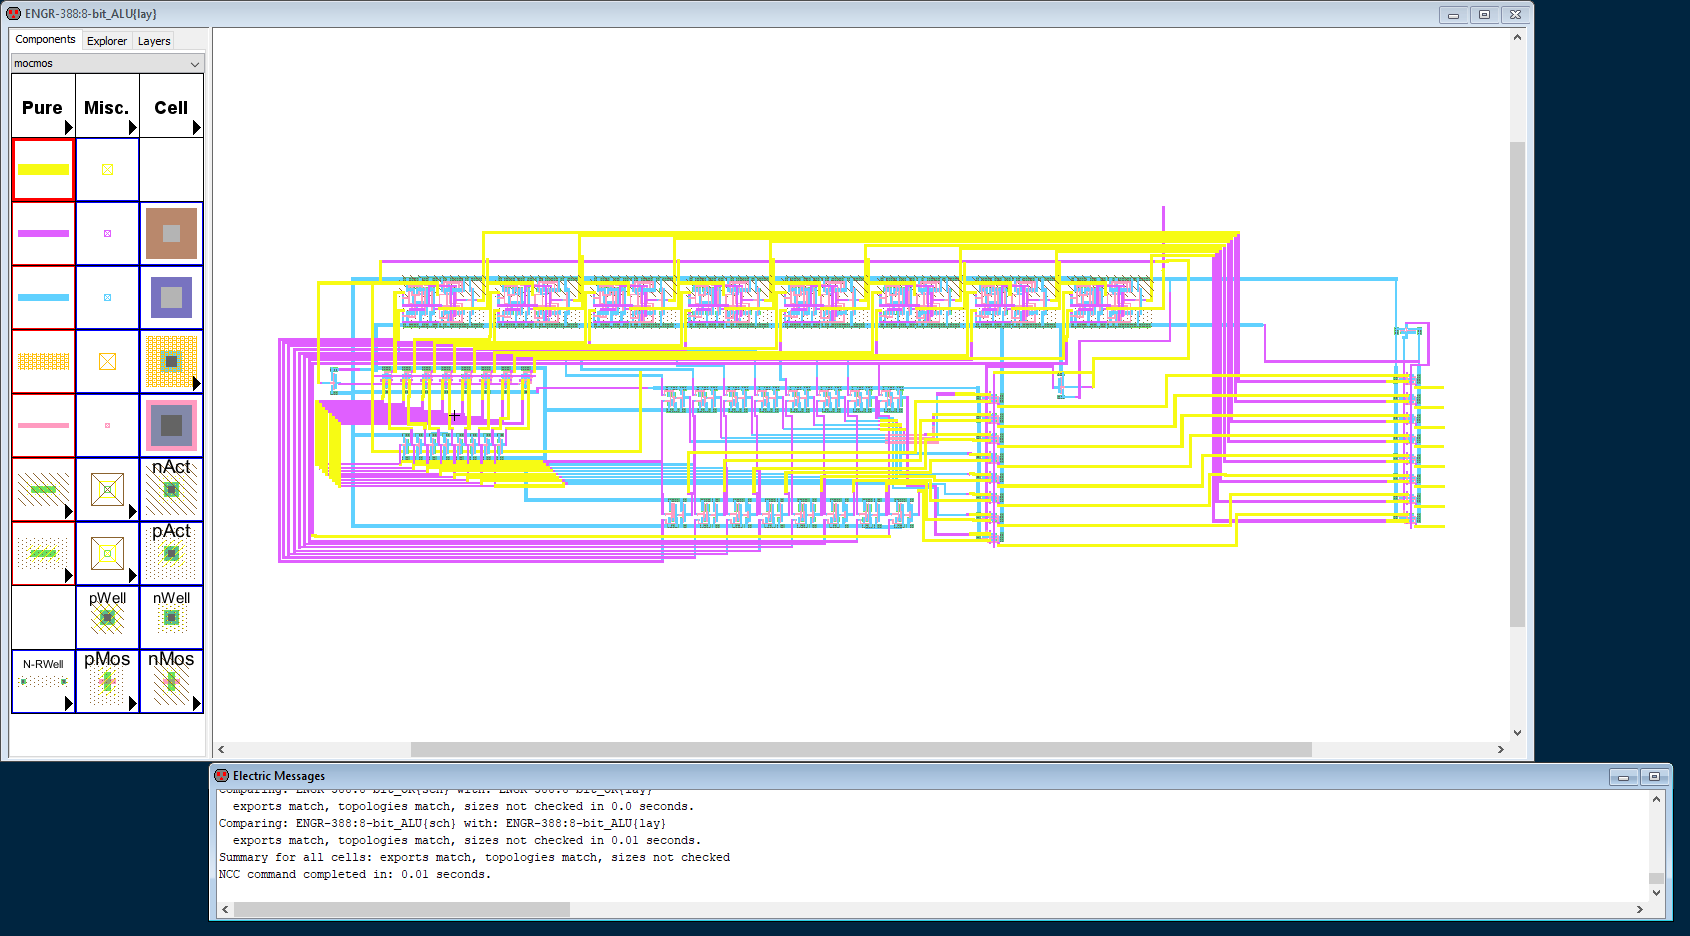Maximize the Electric Messages window
The image size is (1690, 936).
pyautogui.click(x=1654, y=777)
